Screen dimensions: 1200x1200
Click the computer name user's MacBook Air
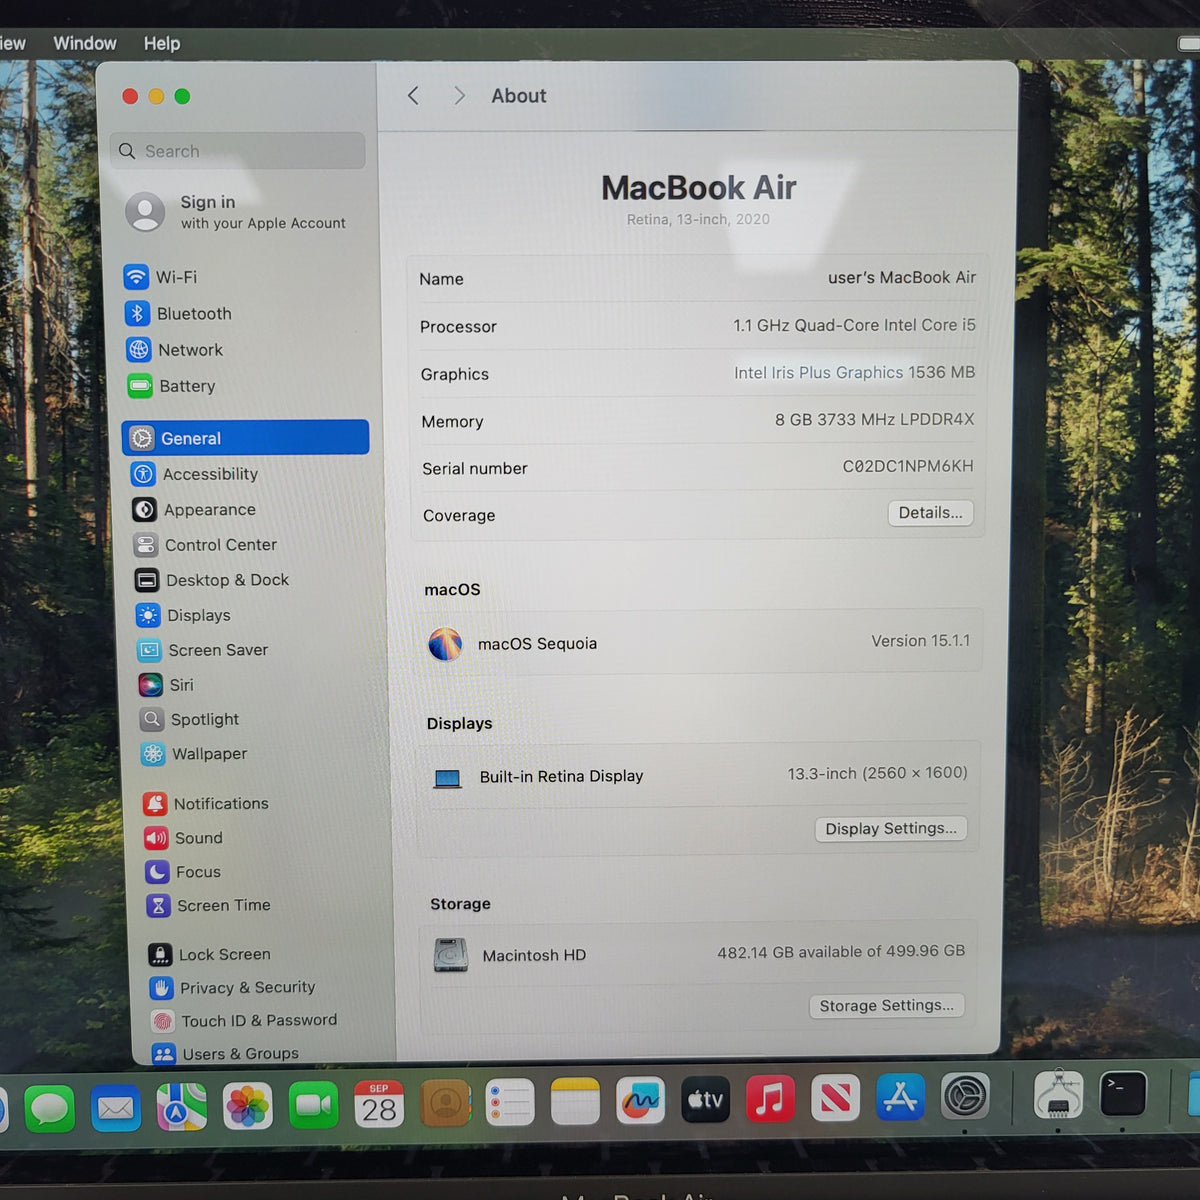(x=902, y=278)
